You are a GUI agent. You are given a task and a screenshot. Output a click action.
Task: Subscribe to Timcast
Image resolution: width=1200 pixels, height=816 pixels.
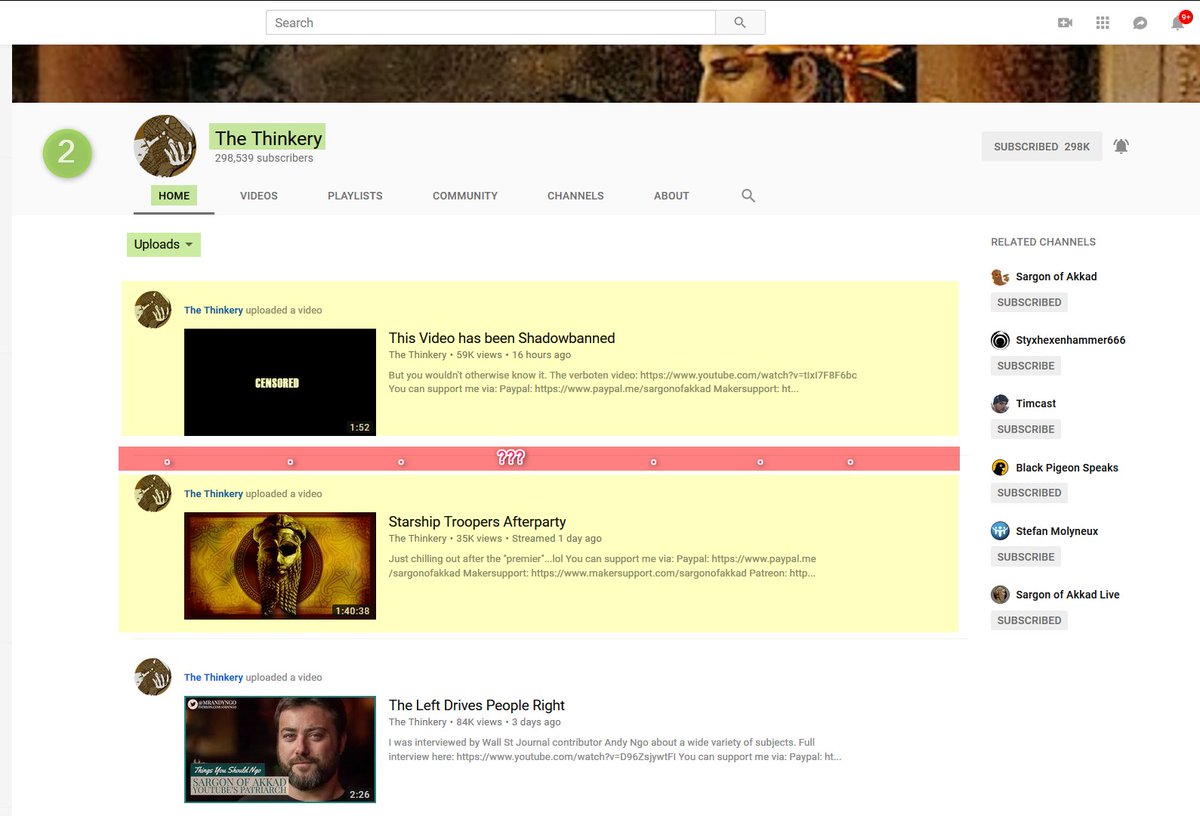pos(1026,429)
